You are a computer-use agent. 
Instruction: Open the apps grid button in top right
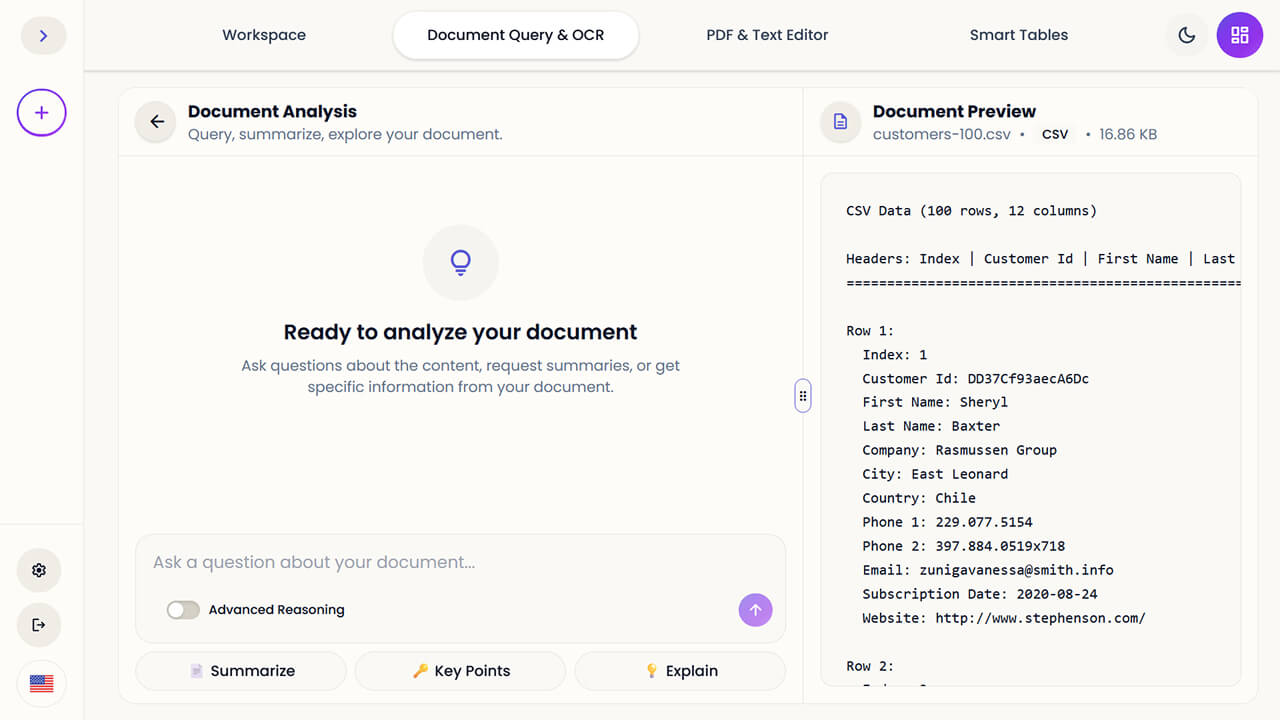(x=1239, y=35)
